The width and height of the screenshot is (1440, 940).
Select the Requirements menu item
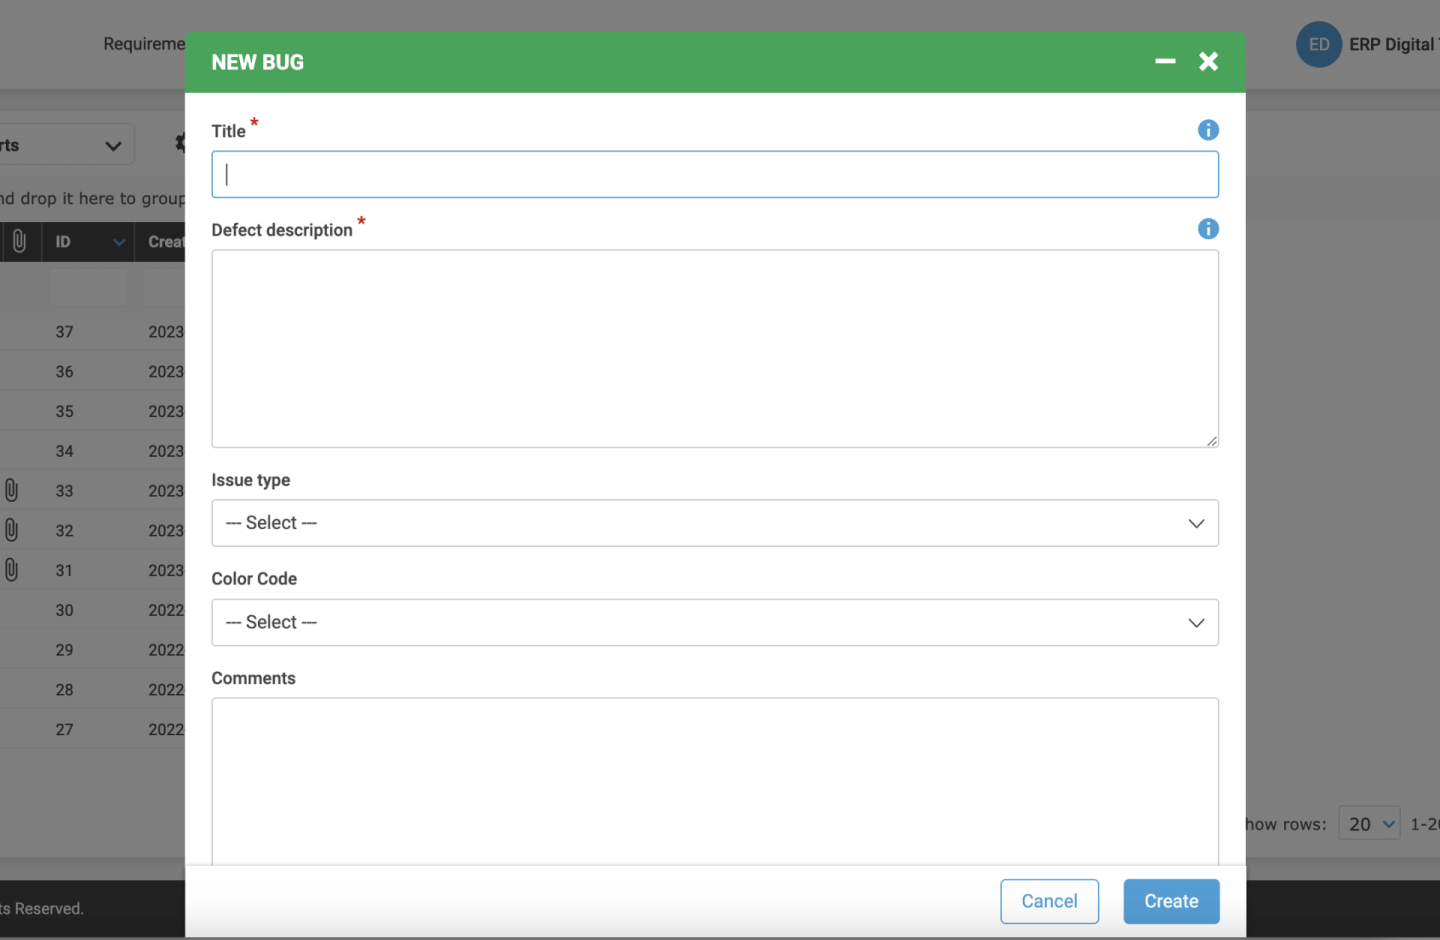(144, 43)
